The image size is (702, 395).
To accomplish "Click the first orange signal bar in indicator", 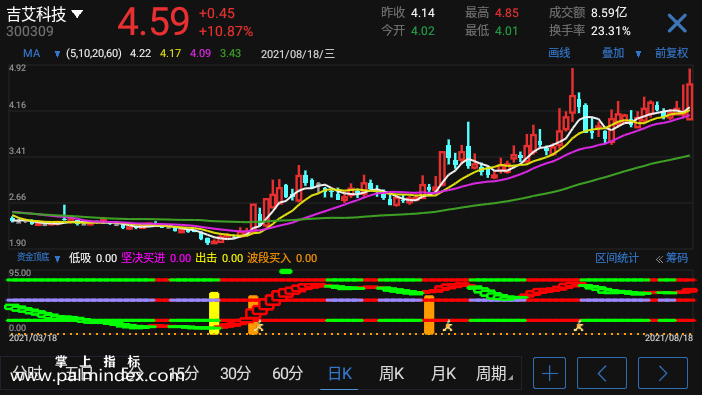I will [253, 314].
